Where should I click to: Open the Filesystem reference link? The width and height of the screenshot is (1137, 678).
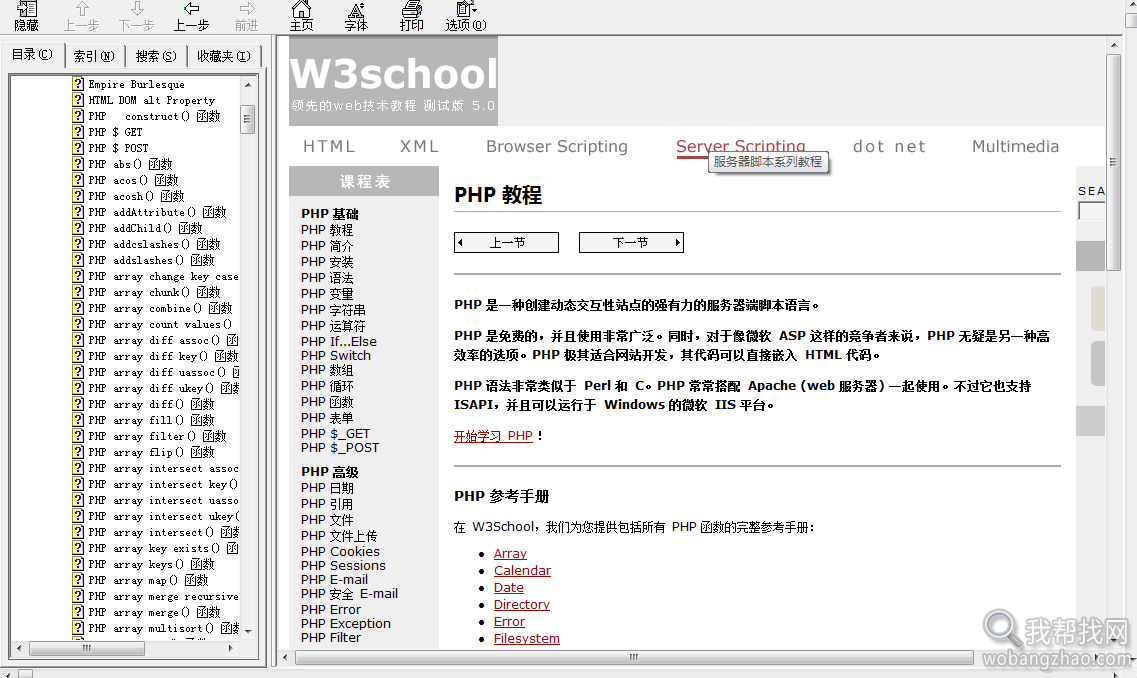(526, 639)
